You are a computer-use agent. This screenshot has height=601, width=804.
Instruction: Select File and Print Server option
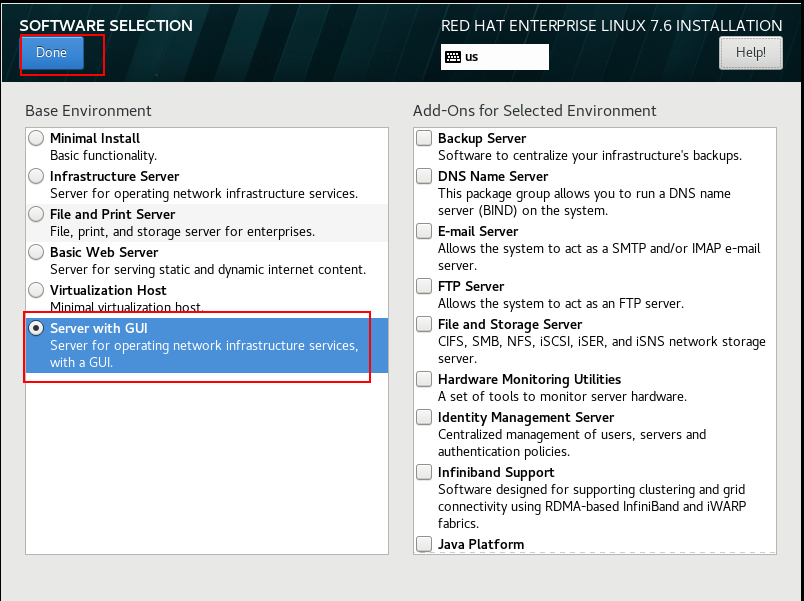click(x=37, y=215)
